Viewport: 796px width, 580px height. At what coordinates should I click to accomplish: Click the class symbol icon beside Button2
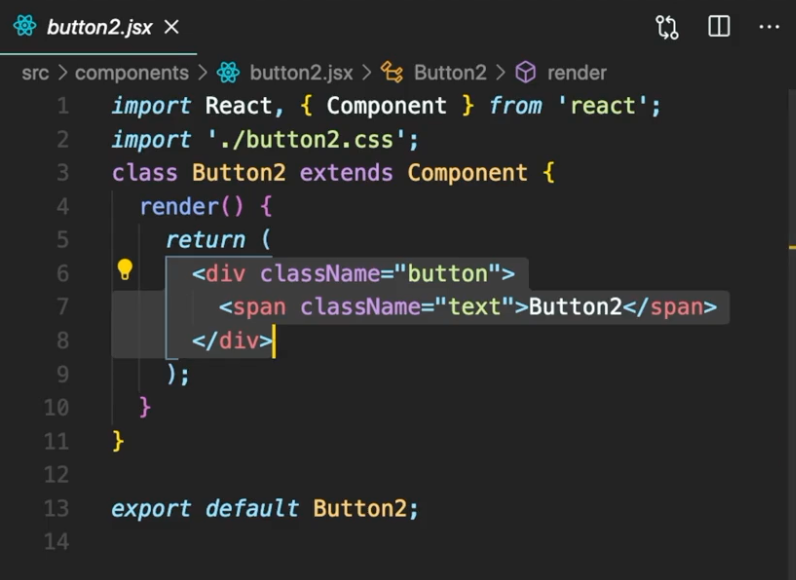pos(392,72)
